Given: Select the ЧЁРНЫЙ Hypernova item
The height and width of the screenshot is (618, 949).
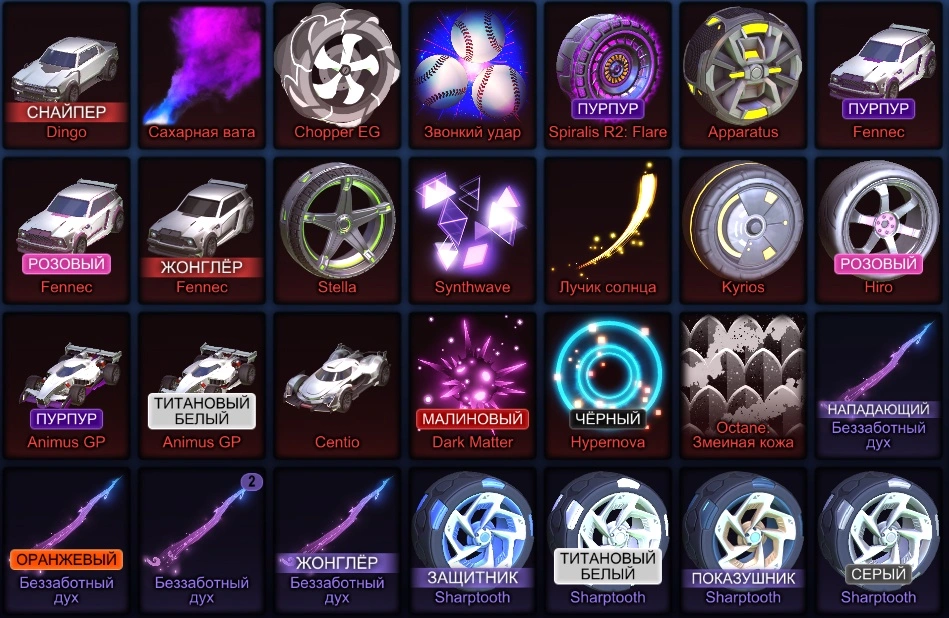Looking at the screenshot, I should tap(608, 385).
